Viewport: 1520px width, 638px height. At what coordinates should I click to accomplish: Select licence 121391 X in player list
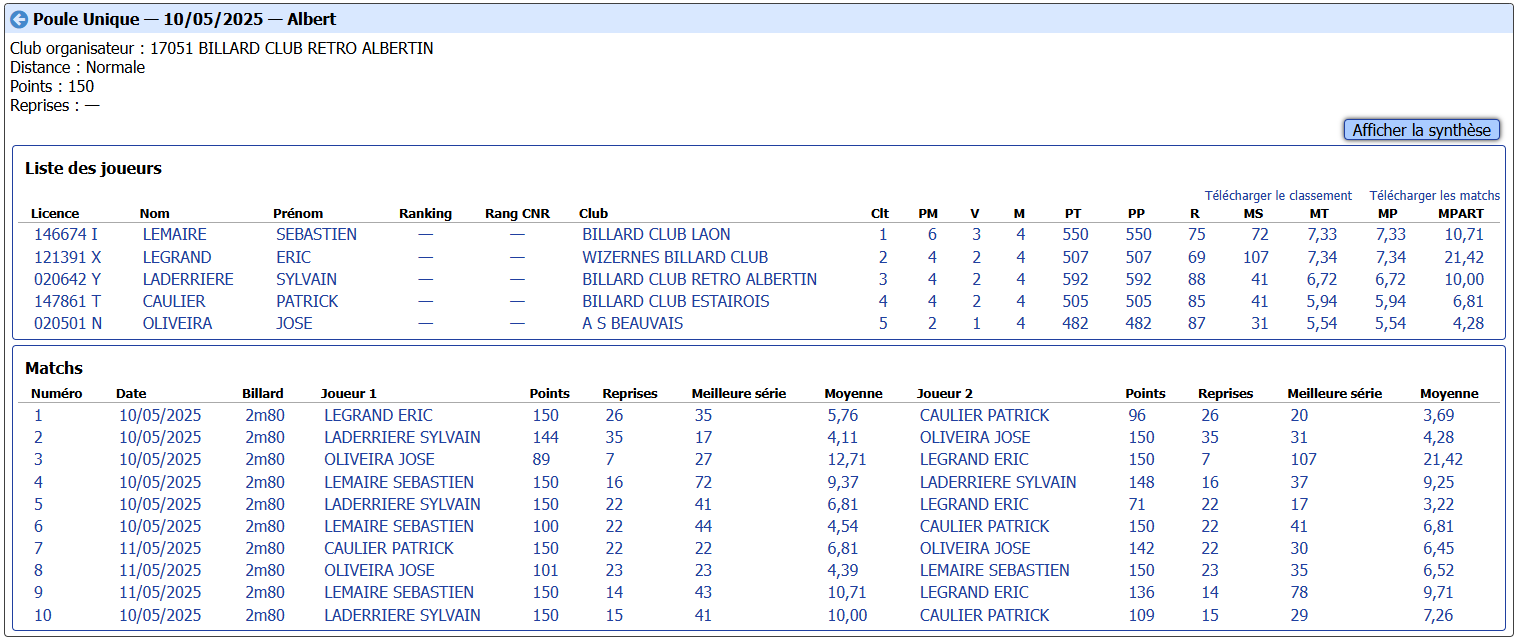point(66,257)
